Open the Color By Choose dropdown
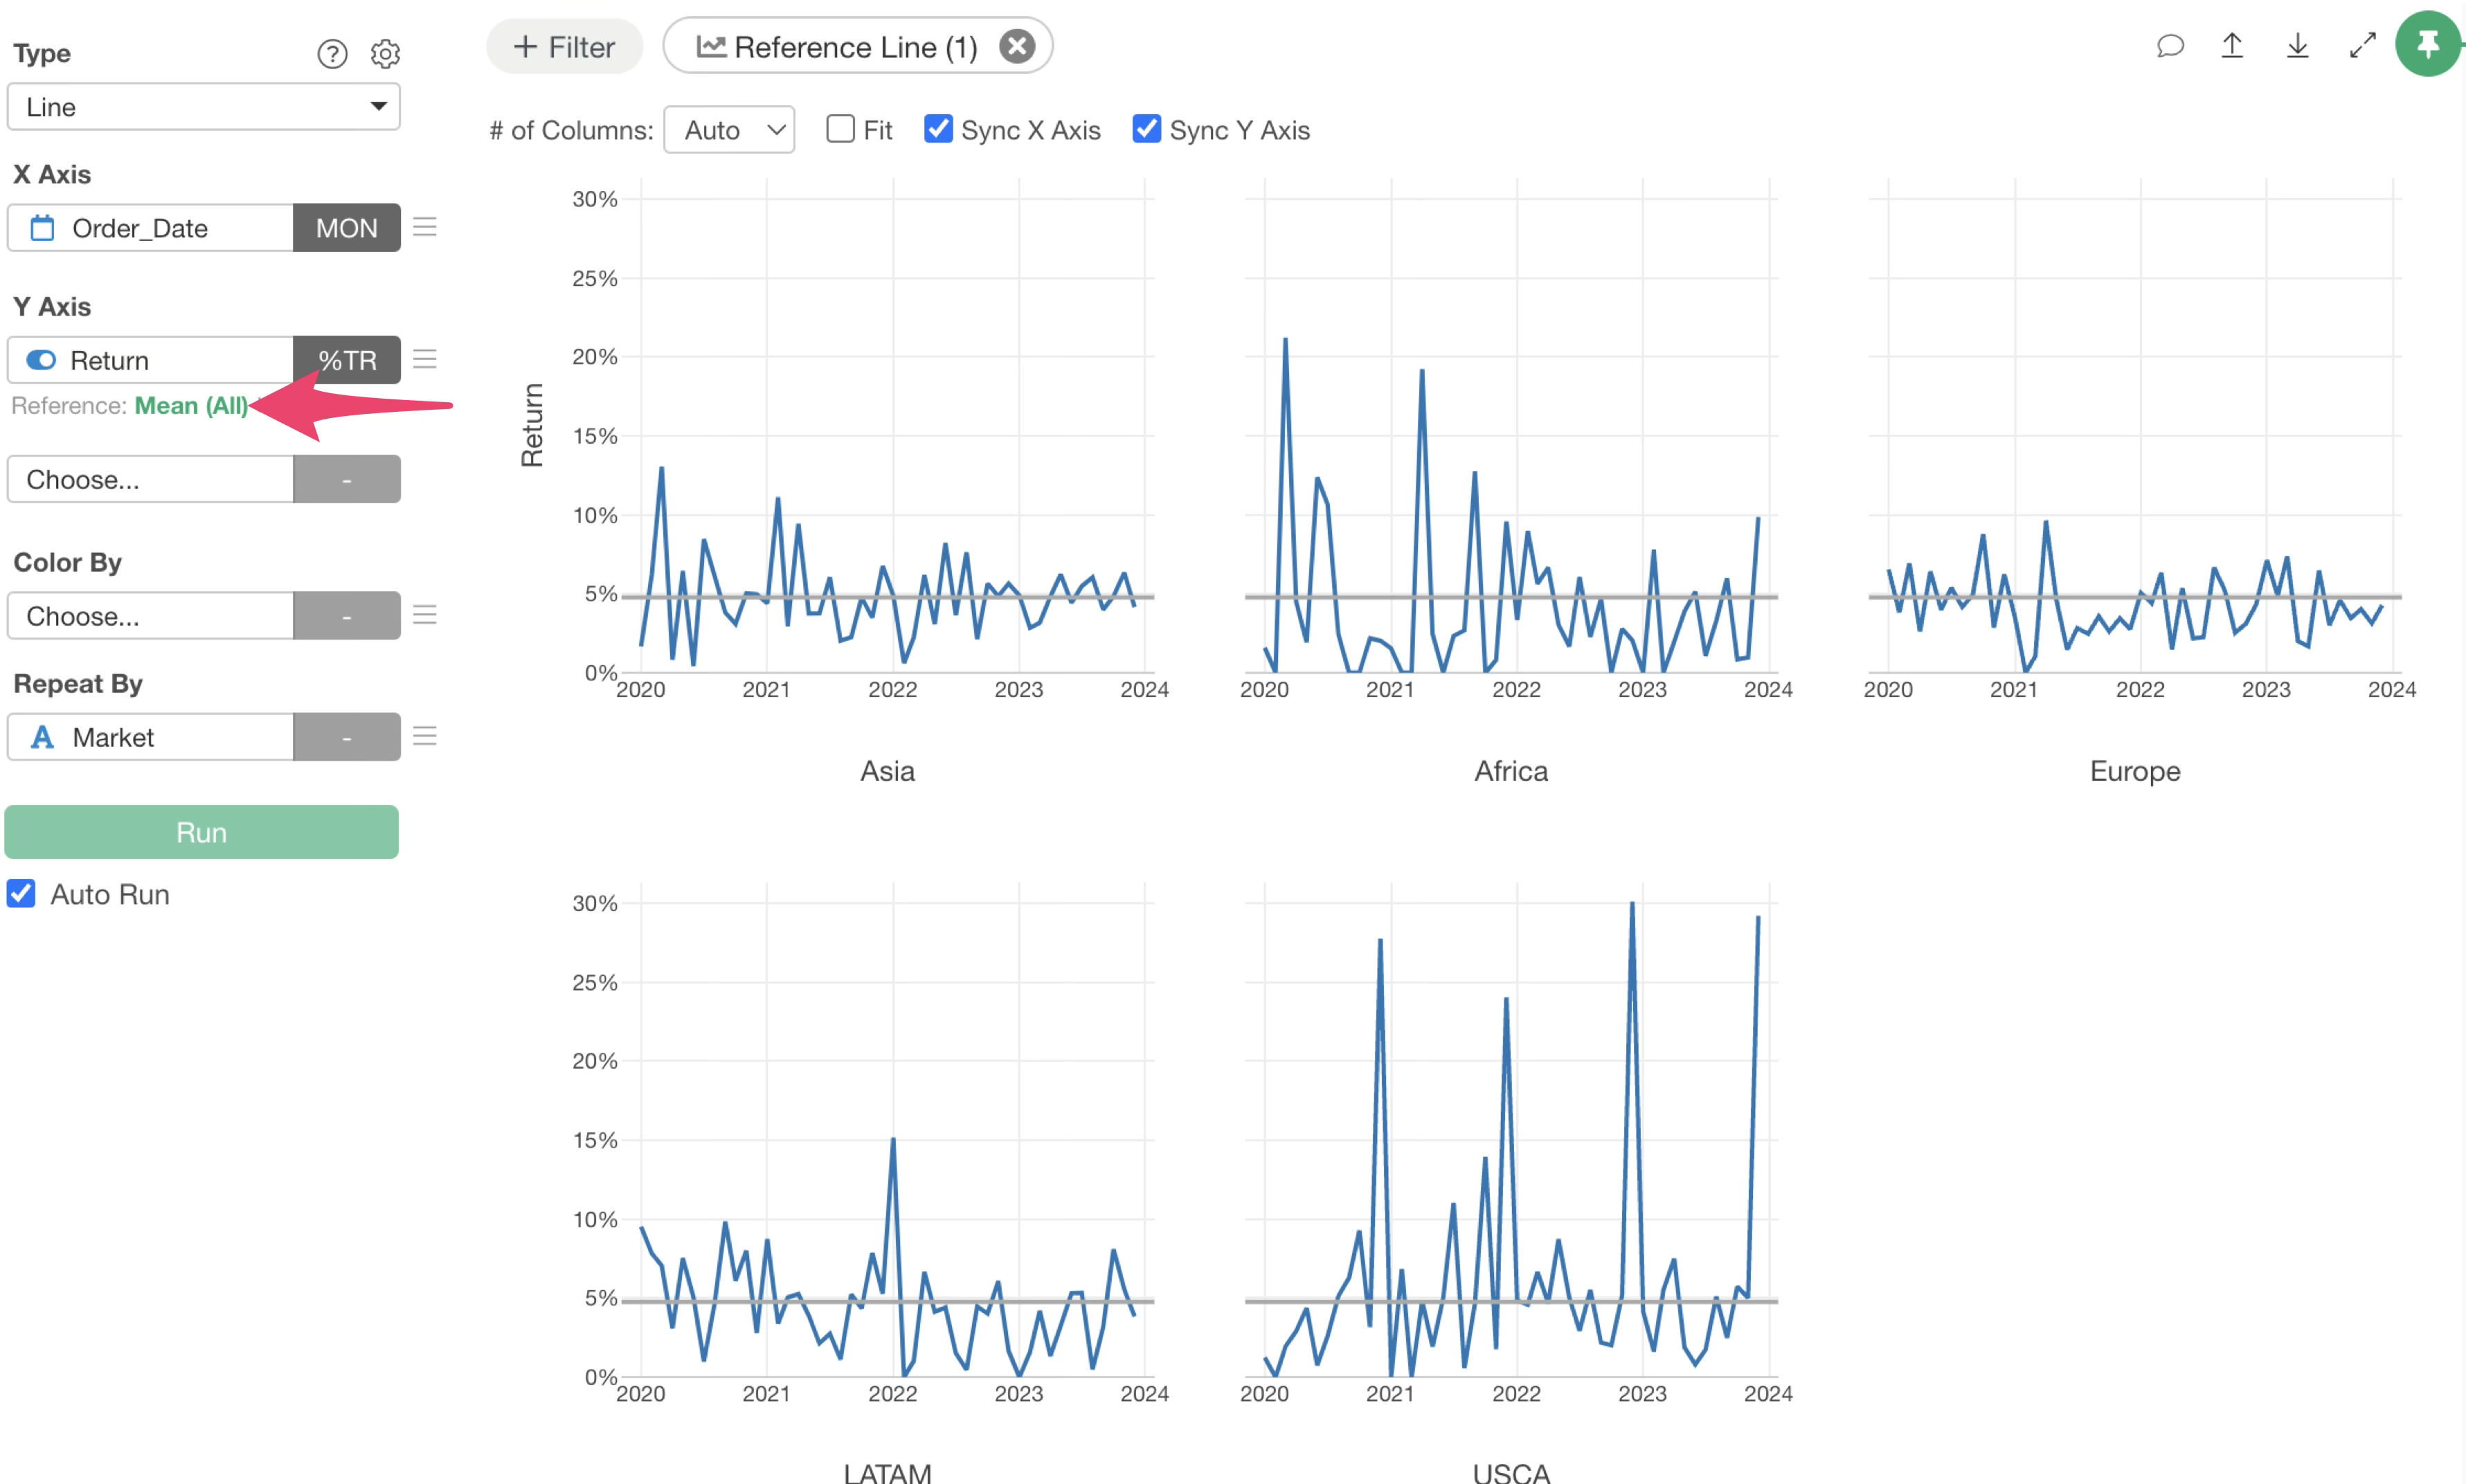 (150, 616)
